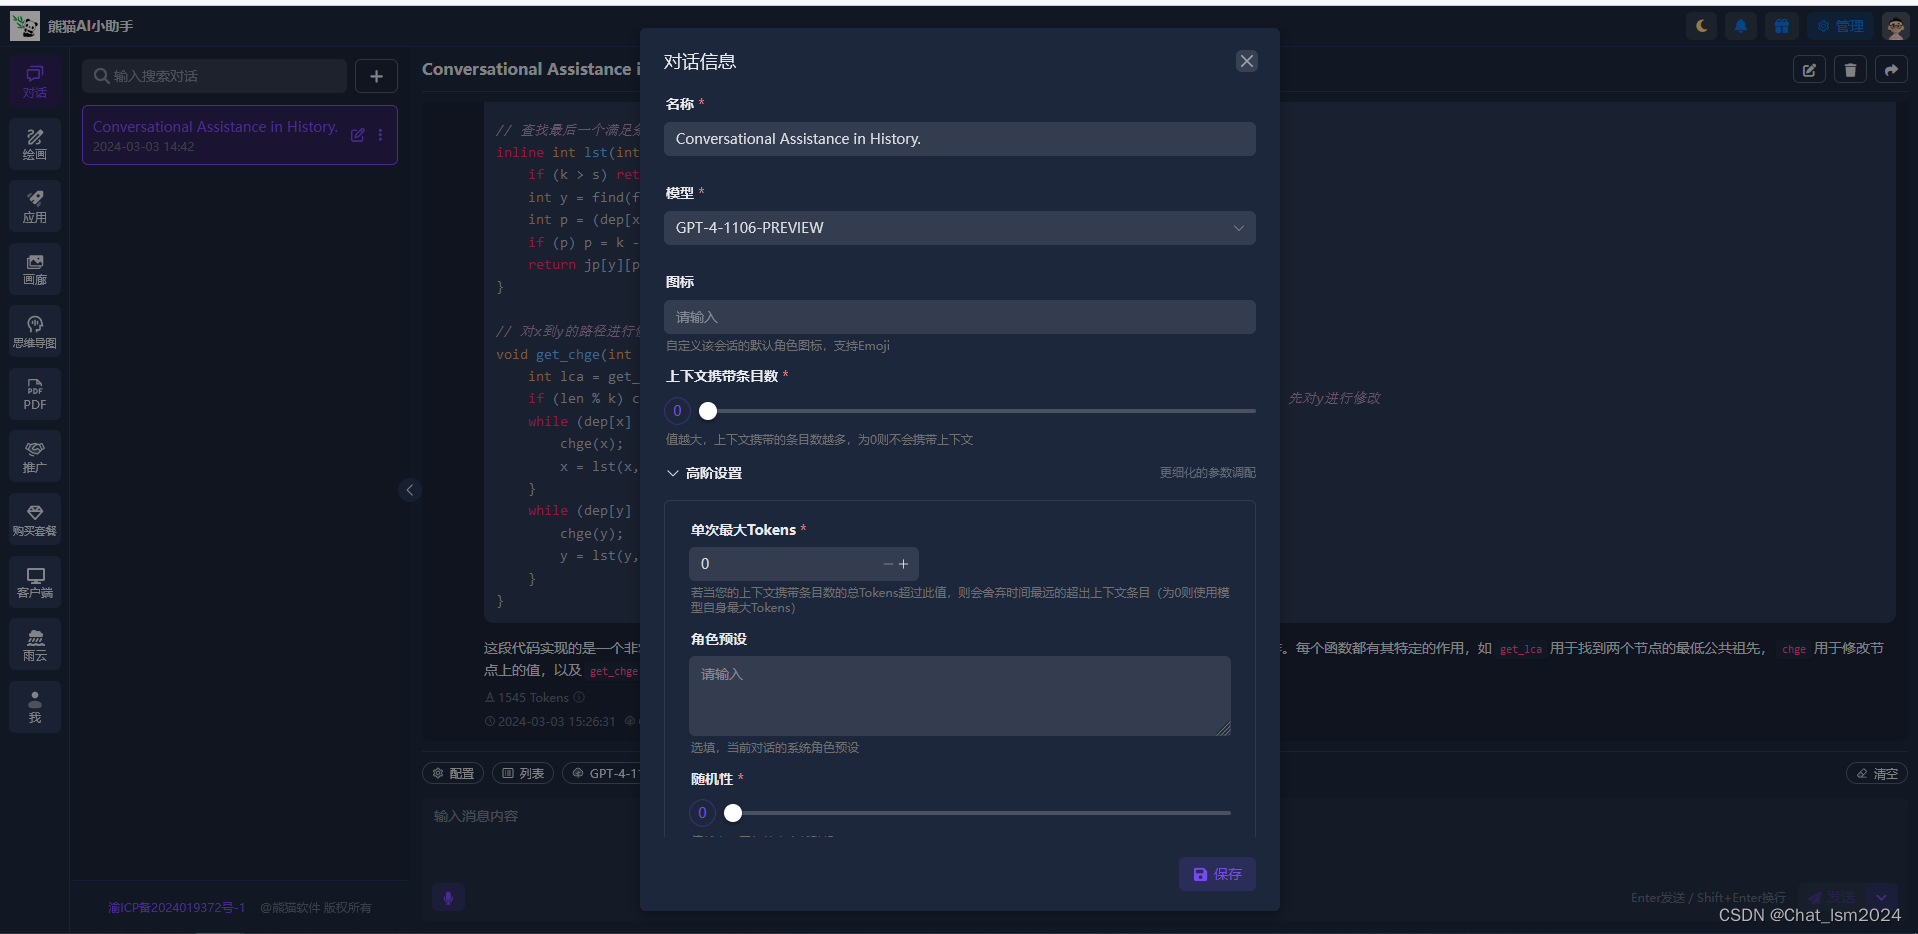Click the 列表 list button below chat
The width and height of the screenshot is (1918, 934).
tap(523, 773)
